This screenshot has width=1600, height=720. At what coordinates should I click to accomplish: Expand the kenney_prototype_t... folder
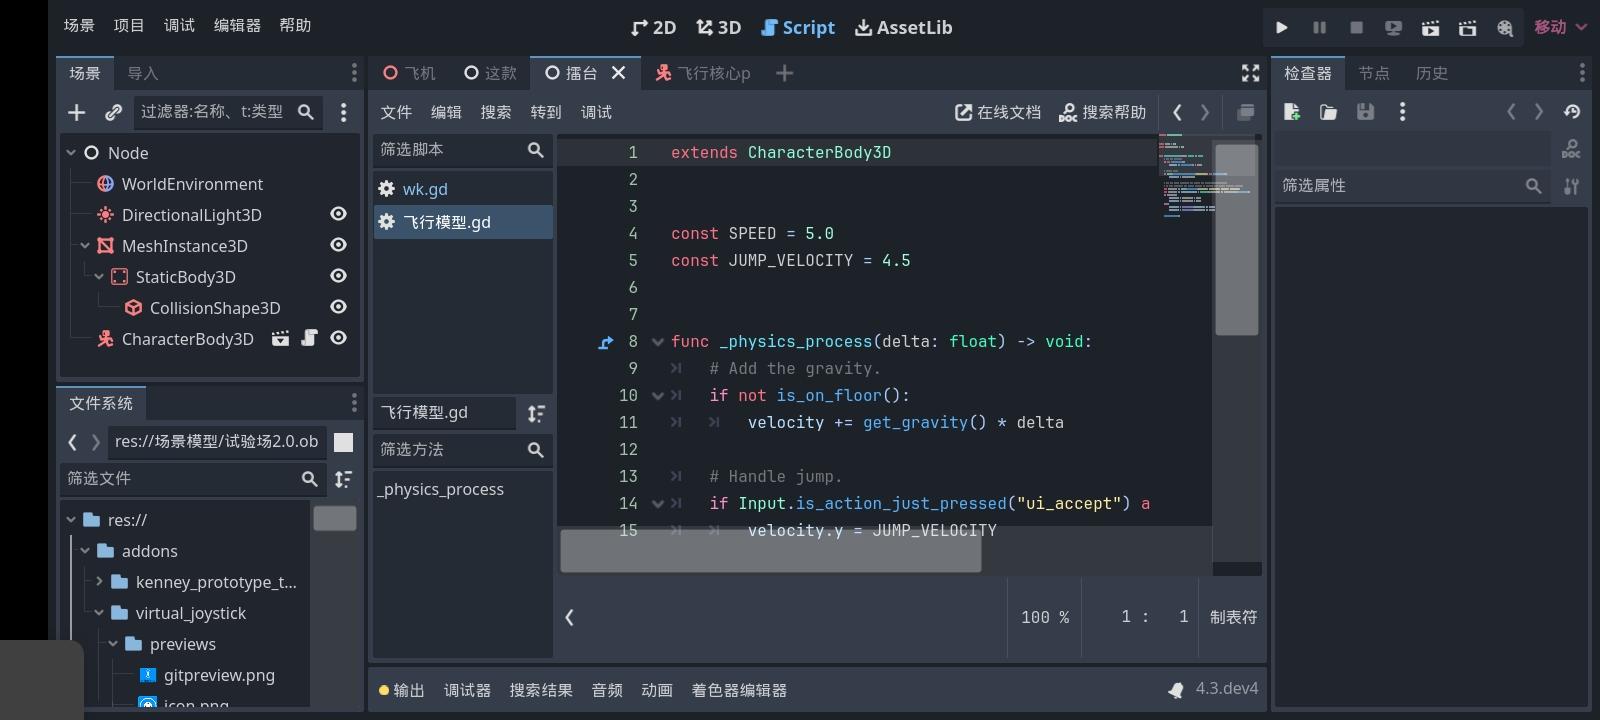click(99, 582)
